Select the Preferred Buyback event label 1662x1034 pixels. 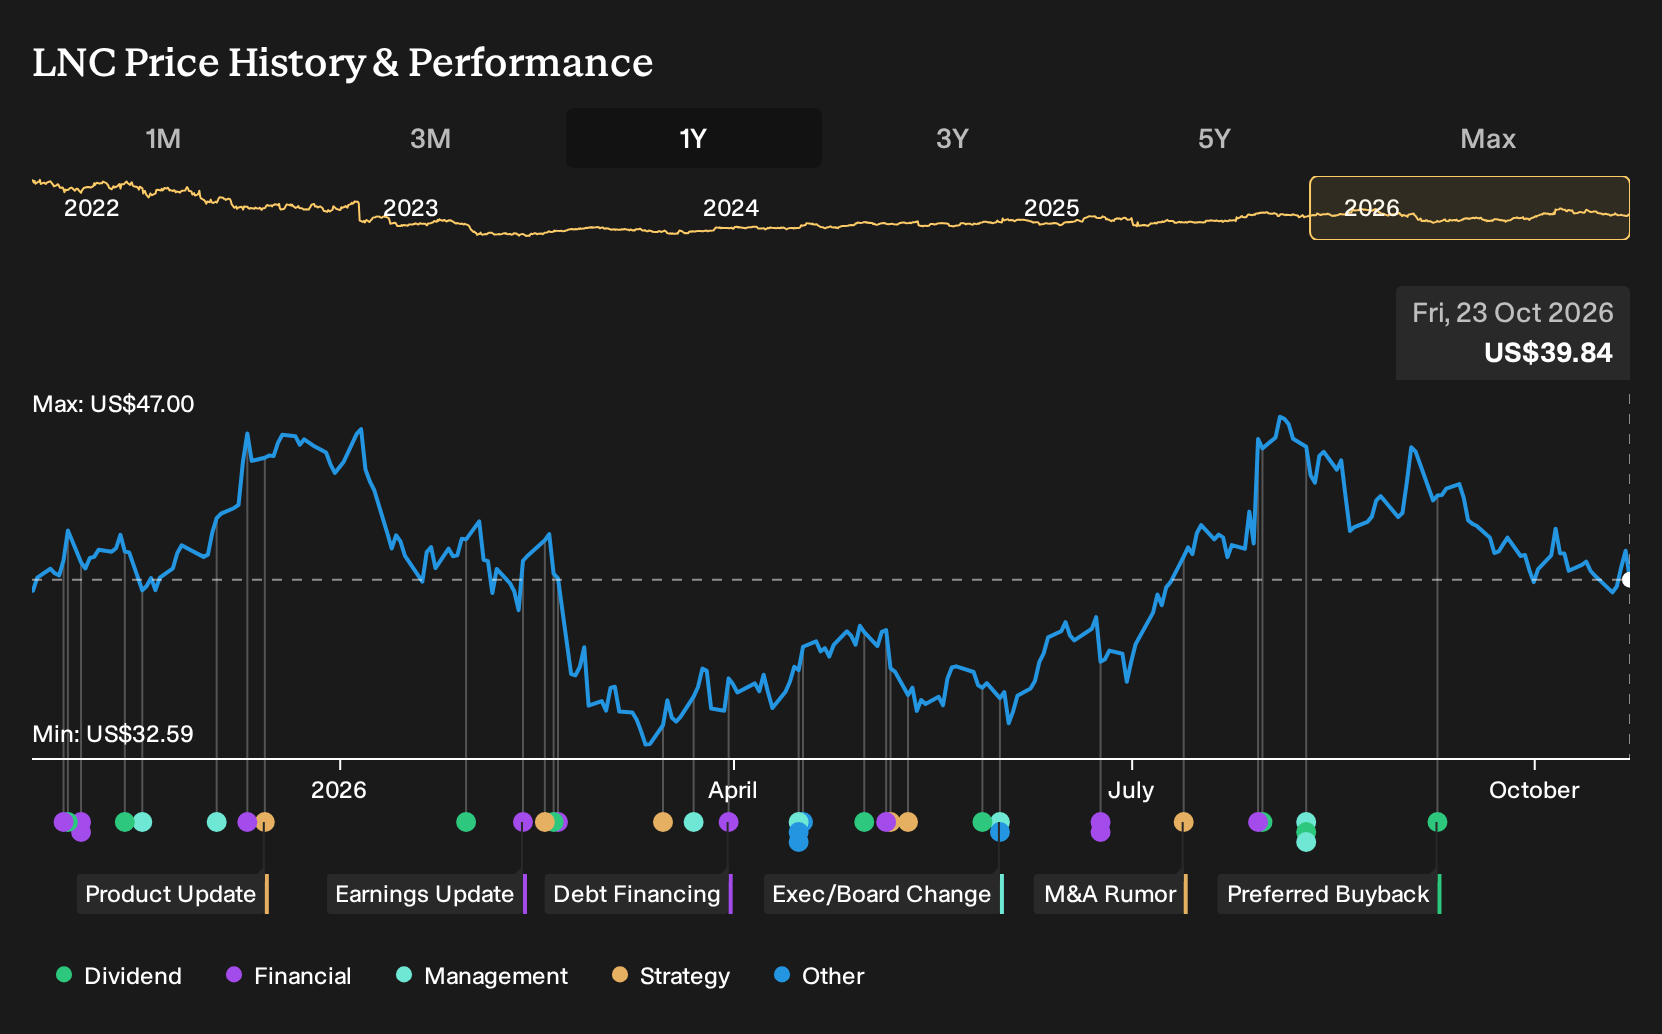click(1329, 894)
